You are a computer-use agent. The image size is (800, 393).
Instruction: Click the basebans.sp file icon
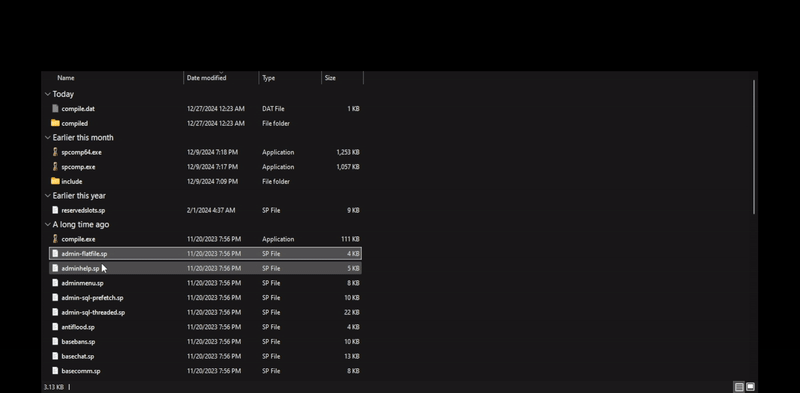click(55, 341)
